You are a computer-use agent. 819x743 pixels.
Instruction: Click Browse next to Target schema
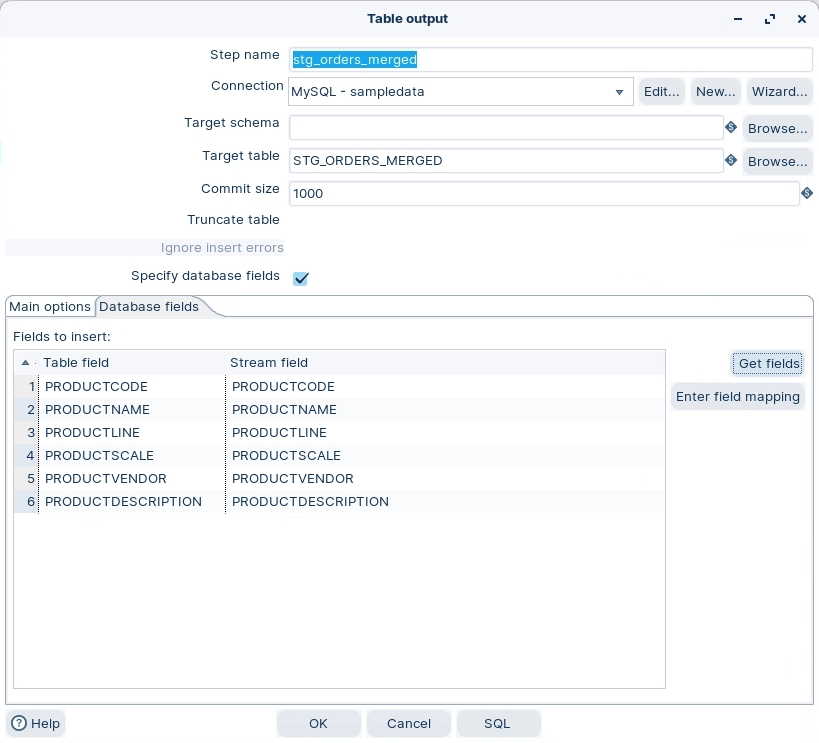point(777,128)
